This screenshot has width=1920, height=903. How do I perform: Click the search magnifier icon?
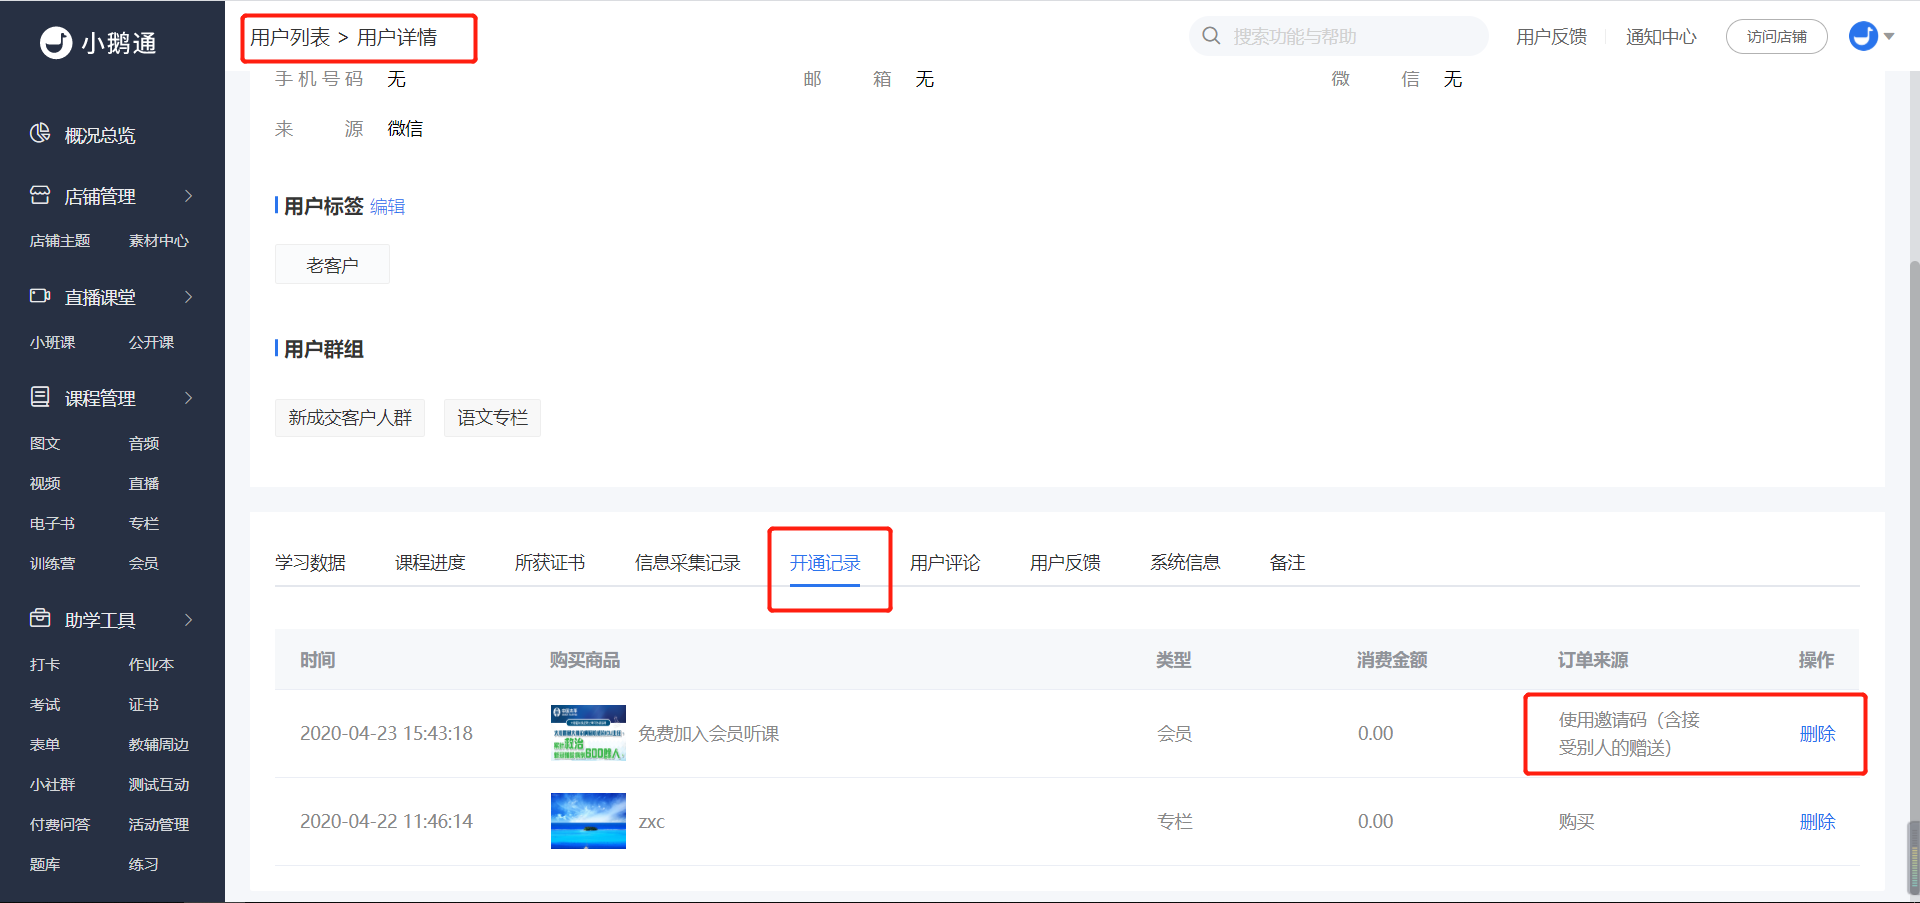[x=1211, y=36]
